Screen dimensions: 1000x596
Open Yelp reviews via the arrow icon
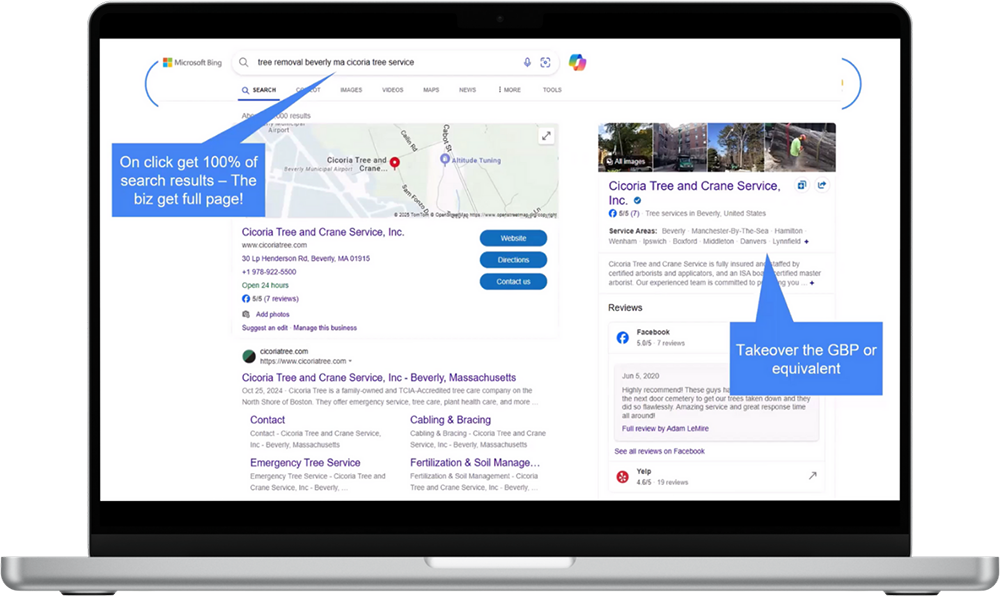coord(812,476)
